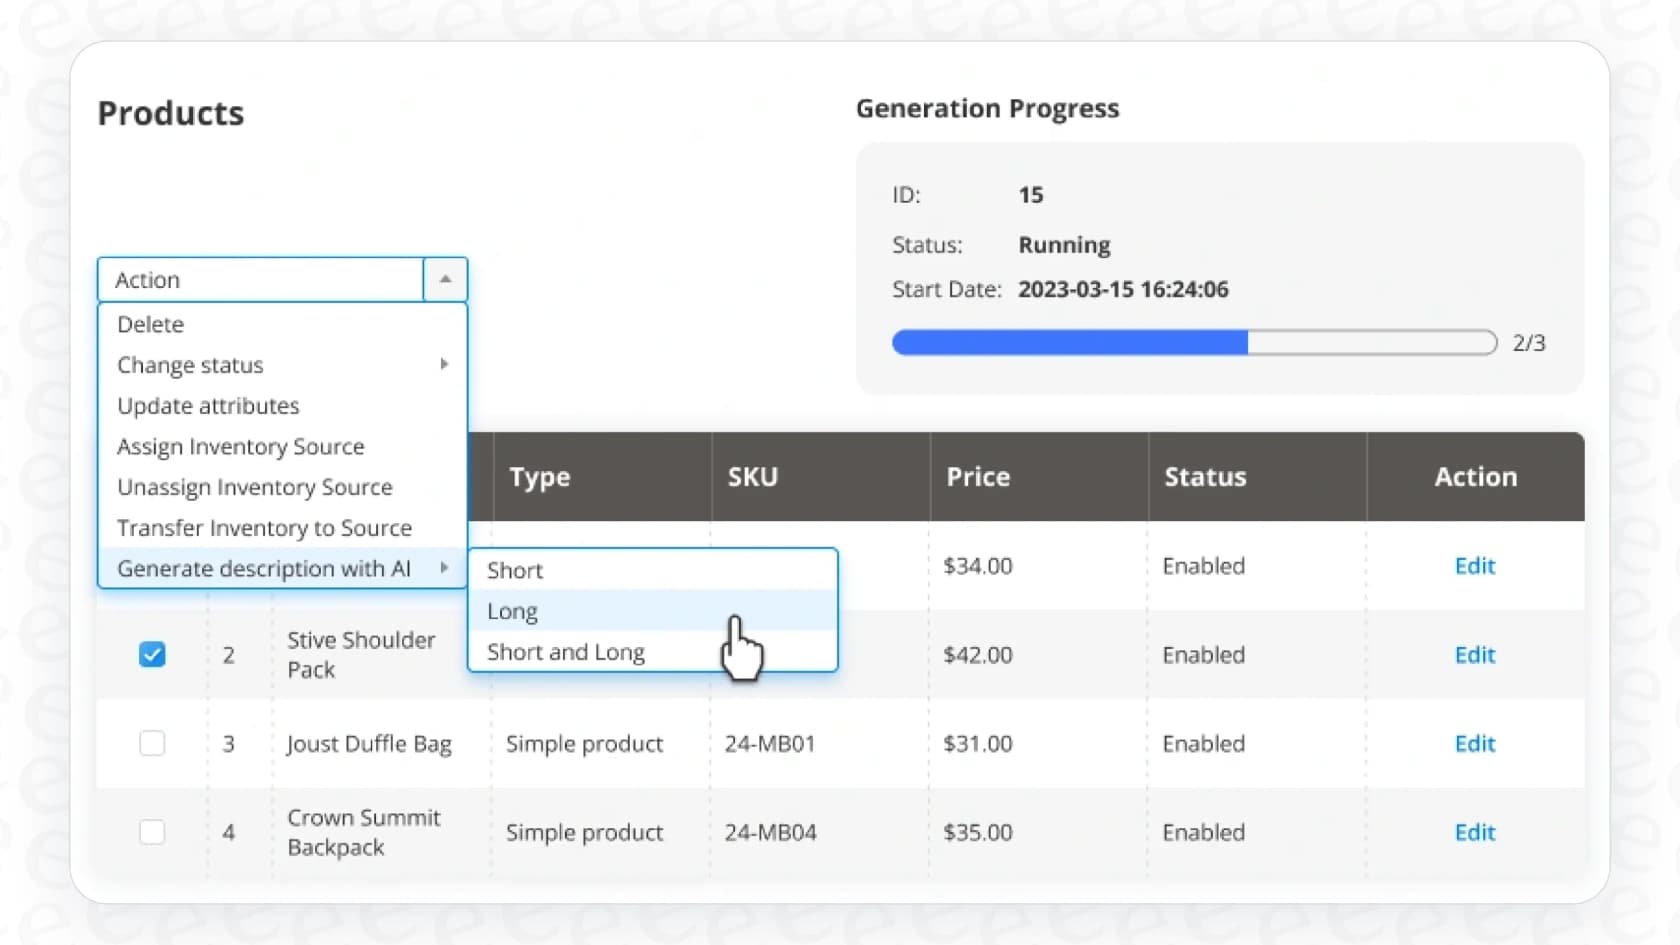Click the $35.00 price cell
The width and height of the screenshot is (1680, 945).
(978, 832)
